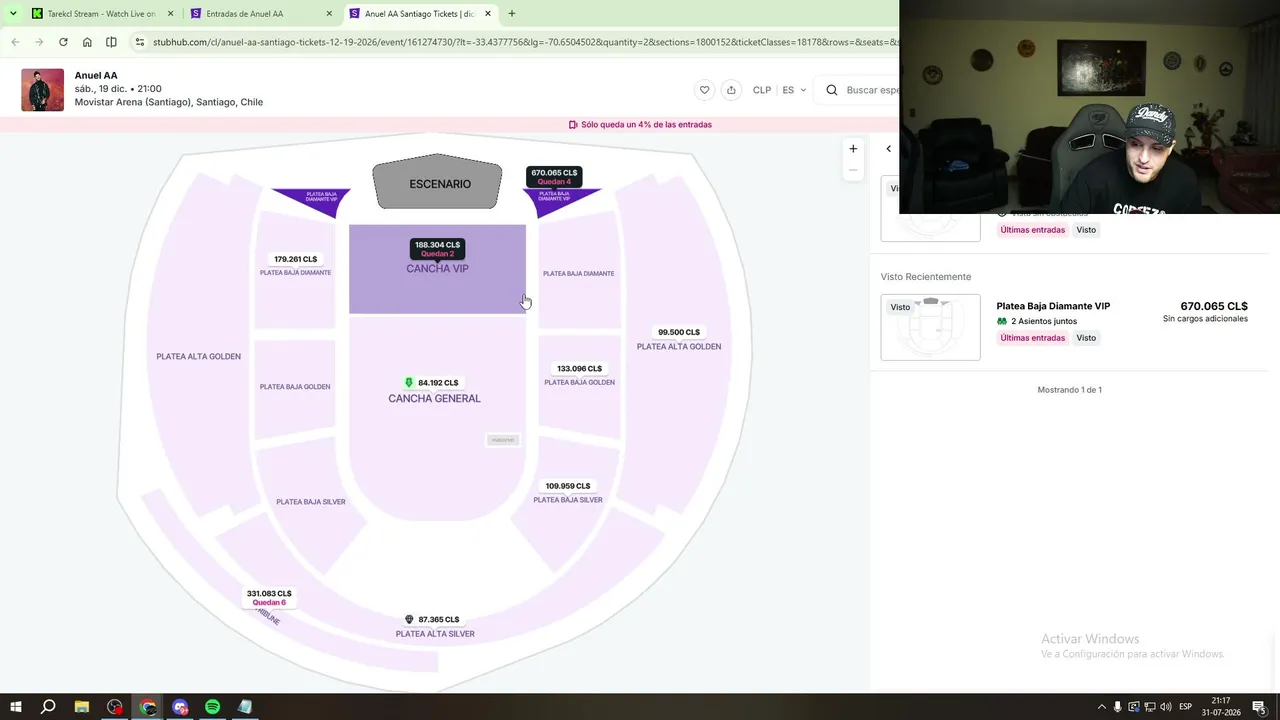Close the Anuel AA Santiago Tickets tab

488,14
